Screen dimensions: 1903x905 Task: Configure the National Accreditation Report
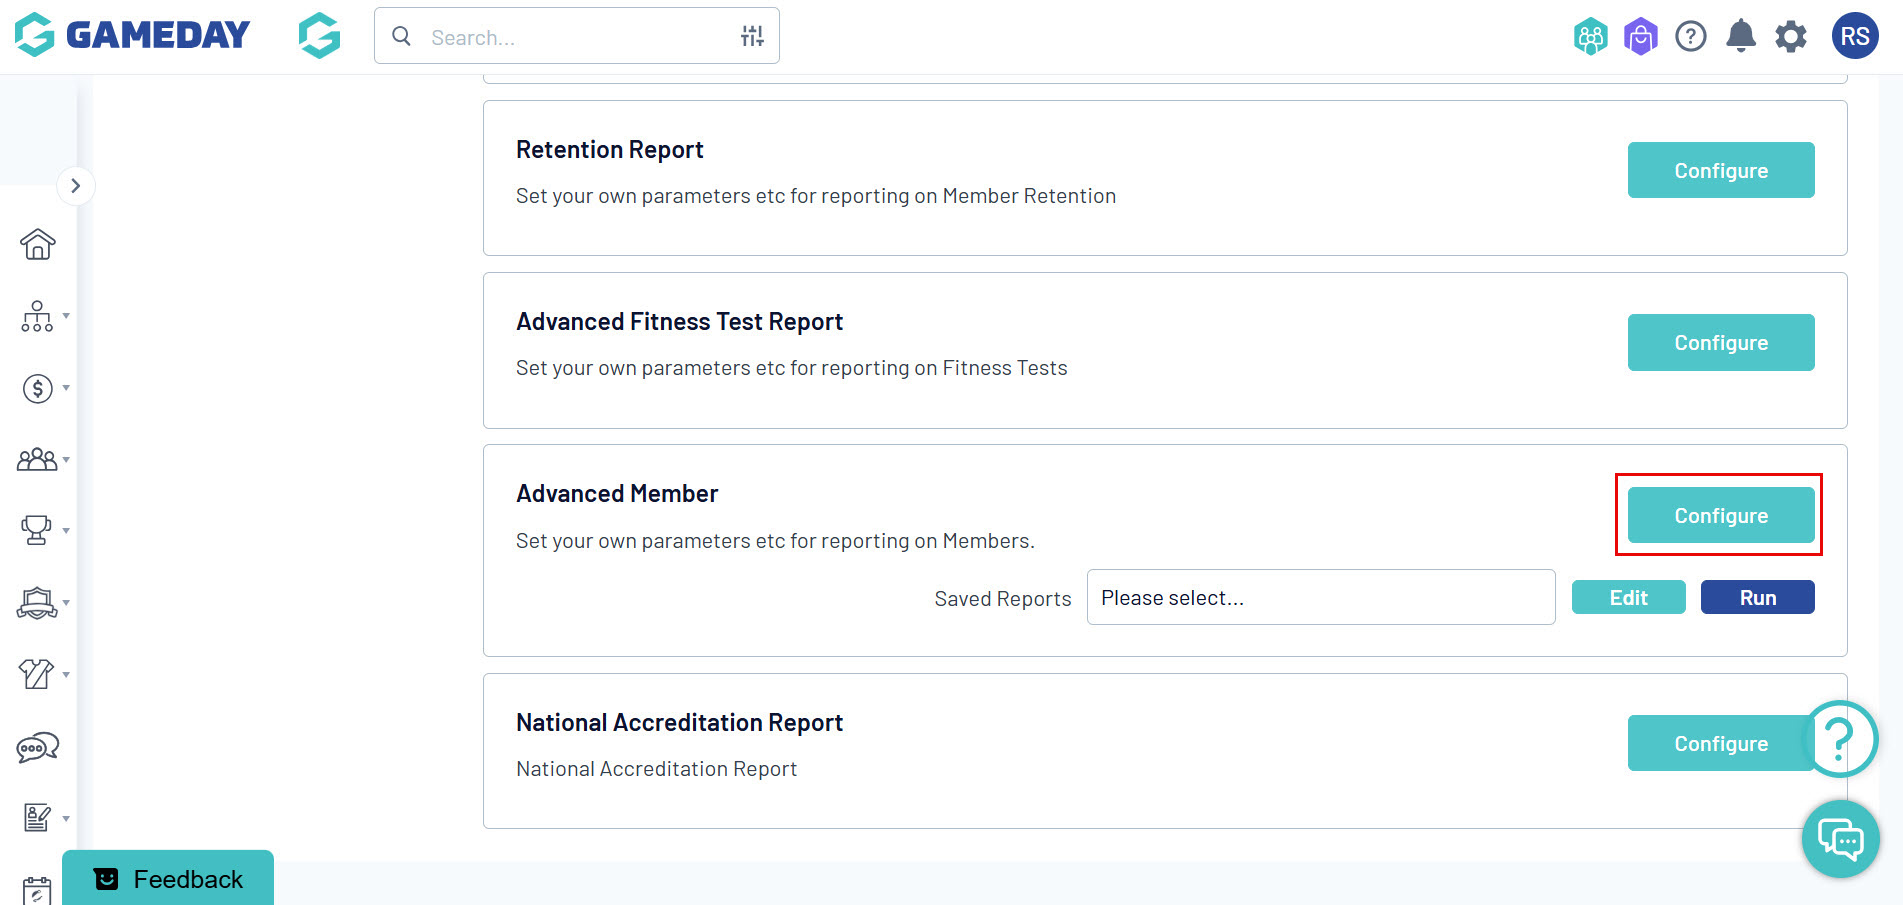[x=1721, y=743]
